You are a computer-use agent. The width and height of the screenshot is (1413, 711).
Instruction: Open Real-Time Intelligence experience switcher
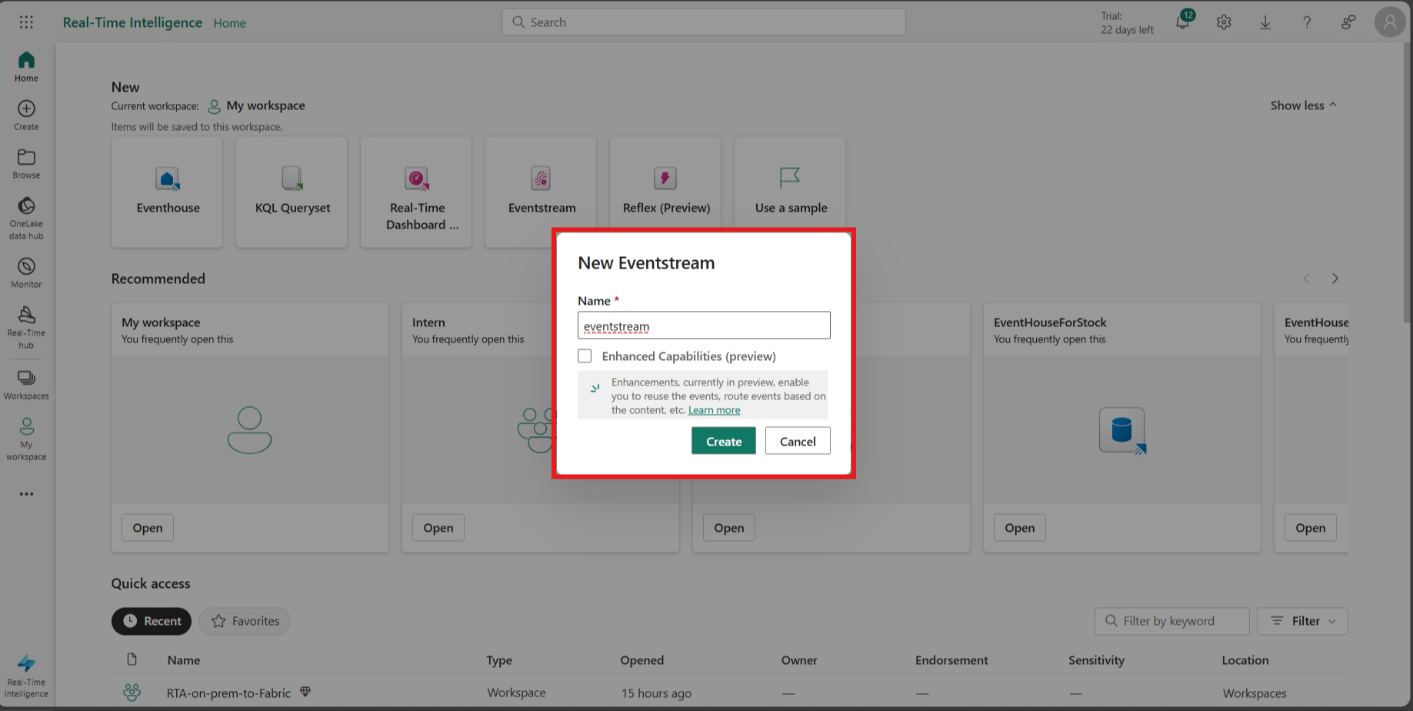26,677
